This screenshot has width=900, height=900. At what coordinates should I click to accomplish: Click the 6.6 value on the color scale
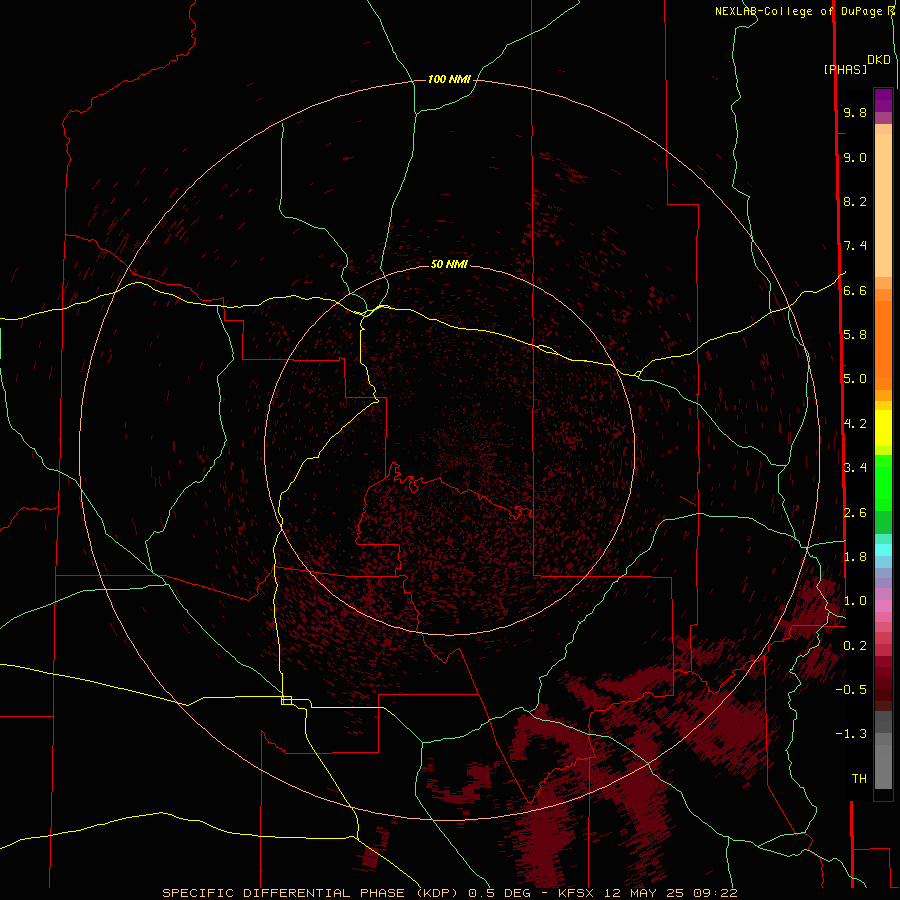click(x=855, y=291)
